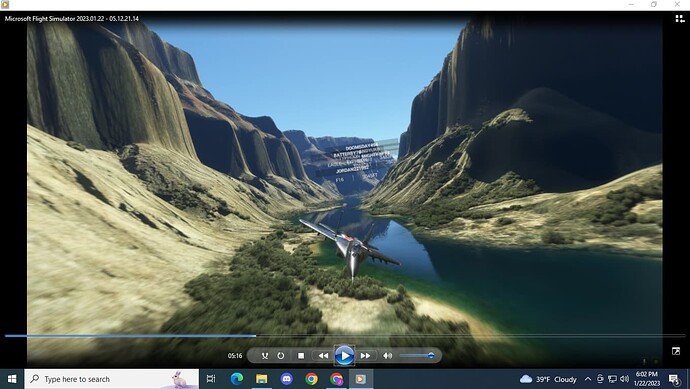This screenshot has height=389, width=690.
Task: Open Windows Start menu
Action: tap(12, 379)
